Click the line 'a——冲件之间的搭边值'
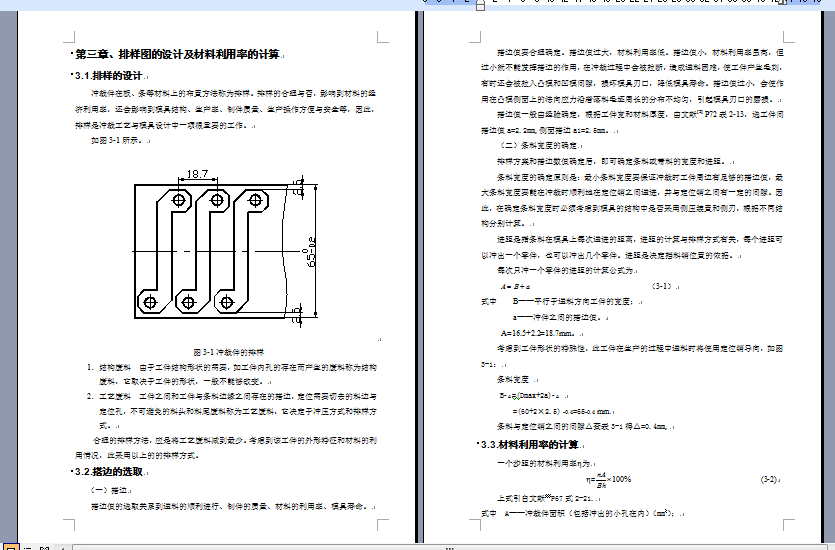 coord(557,317)
